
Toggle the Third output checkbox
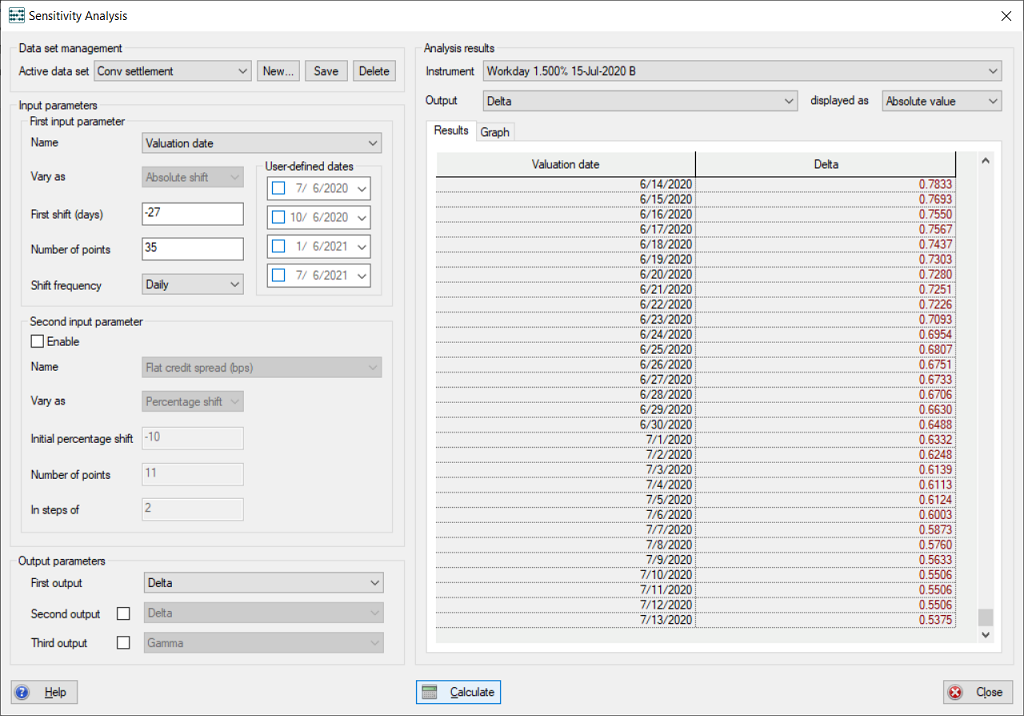point(123,643)
